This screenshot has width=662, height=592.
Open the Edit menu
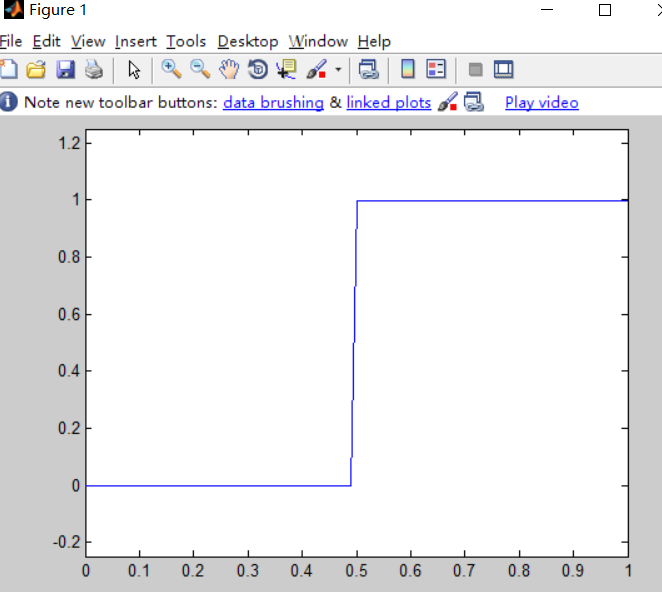point(46,41)
